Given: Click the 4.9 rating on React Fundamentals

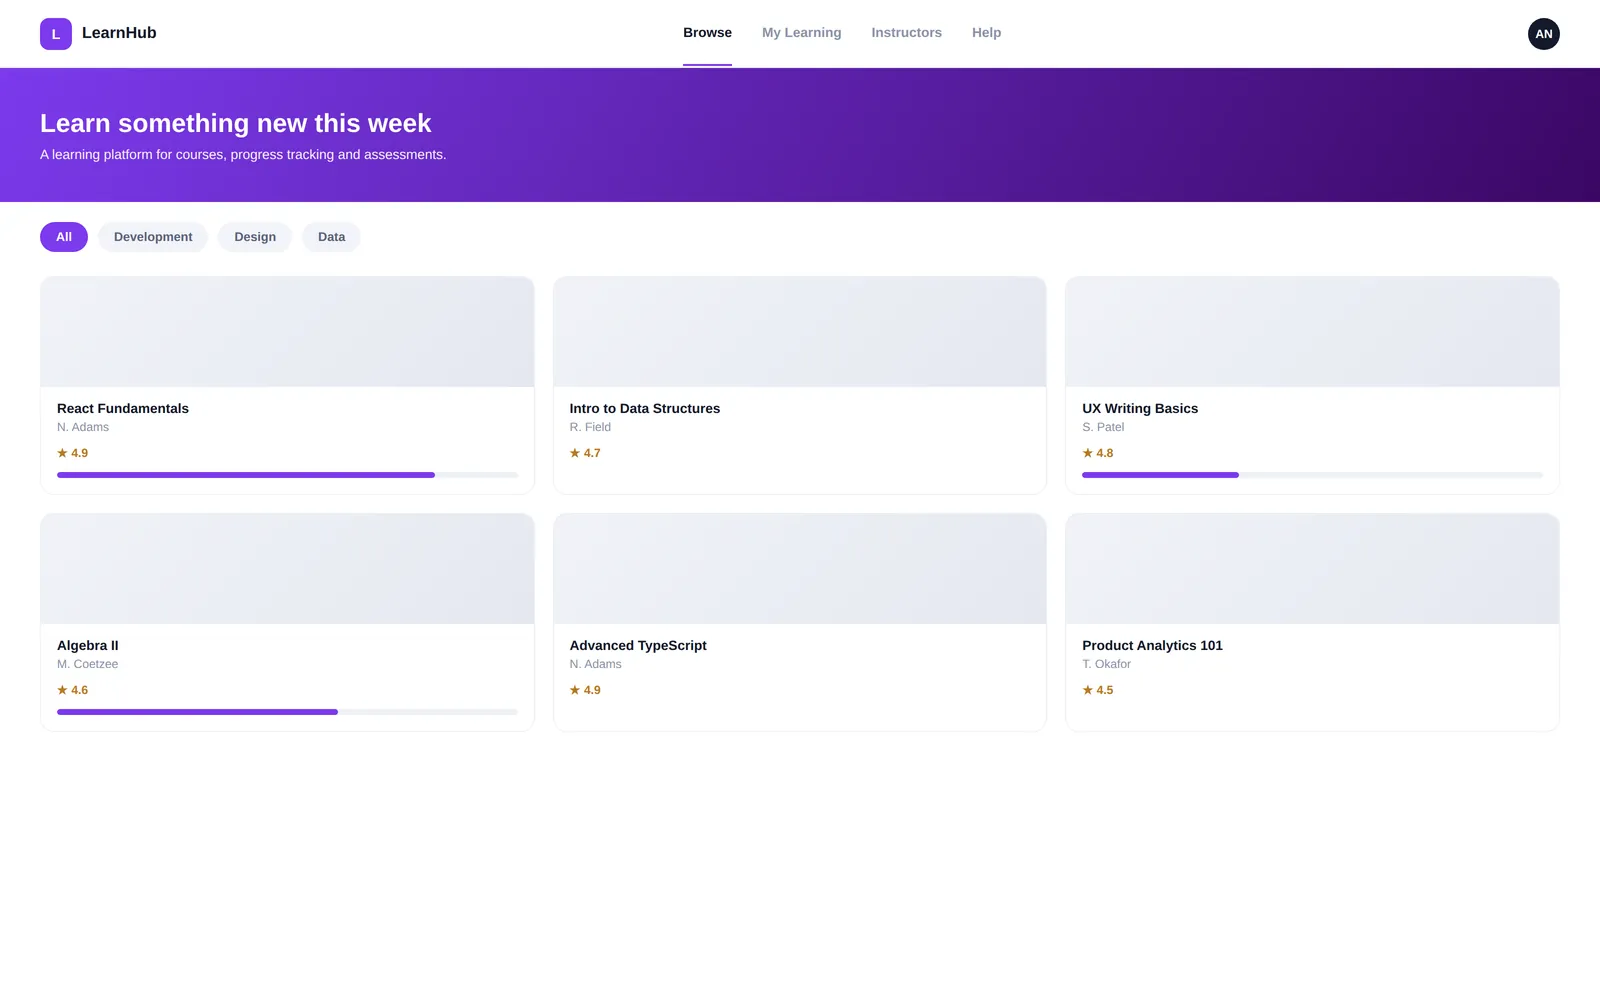Looking at the screenshot, I should pos(80,453).
